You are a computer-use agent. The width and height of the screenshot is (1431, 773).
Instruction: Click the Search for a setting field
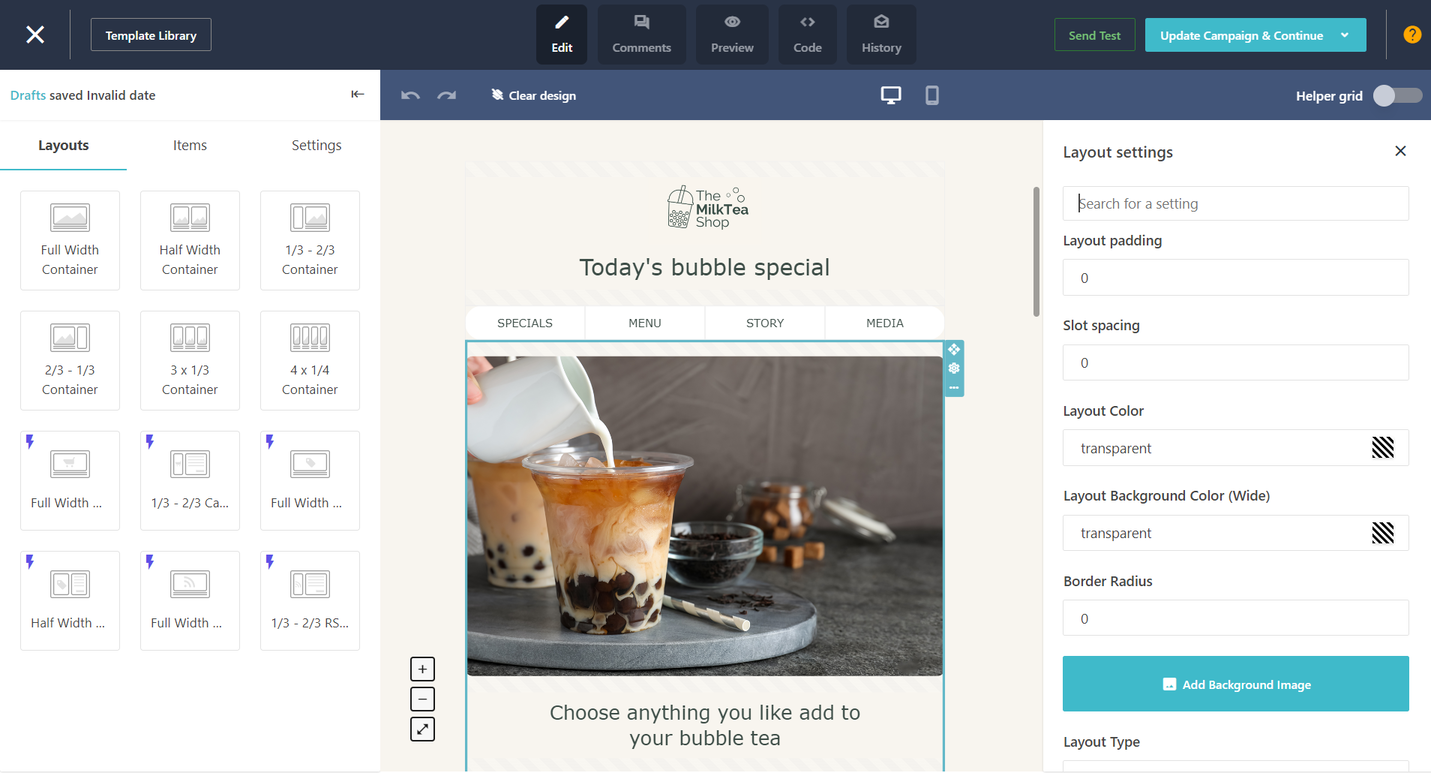tap(1235, 203)
